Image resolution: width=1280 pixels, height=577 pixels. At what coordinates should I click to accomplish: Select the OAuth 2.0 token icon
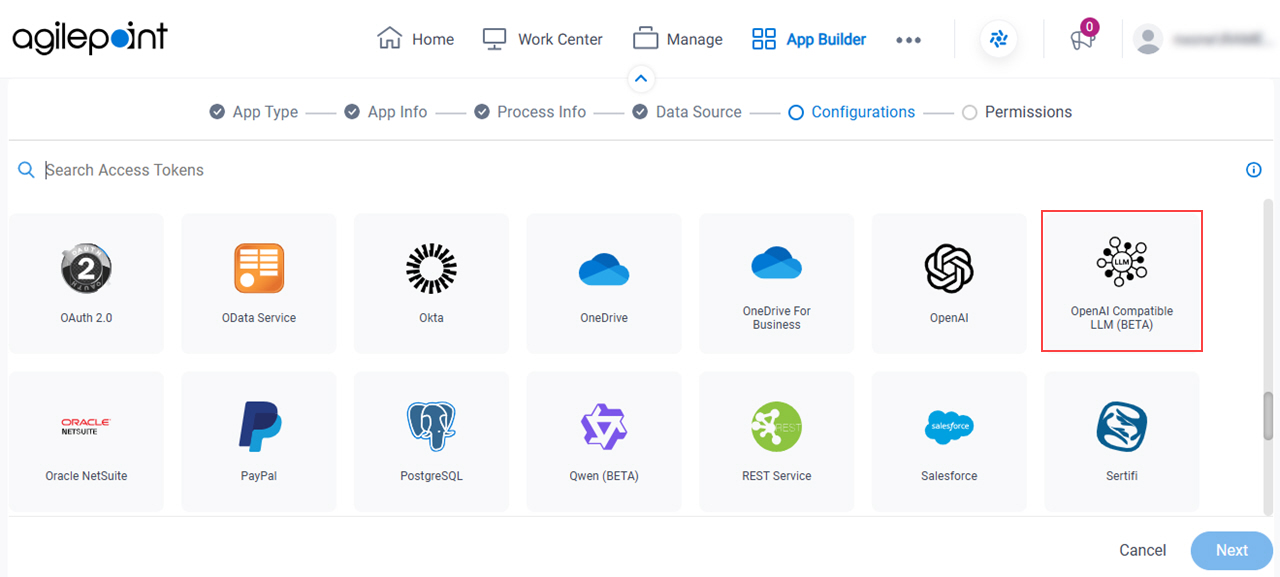coord(86,269)
